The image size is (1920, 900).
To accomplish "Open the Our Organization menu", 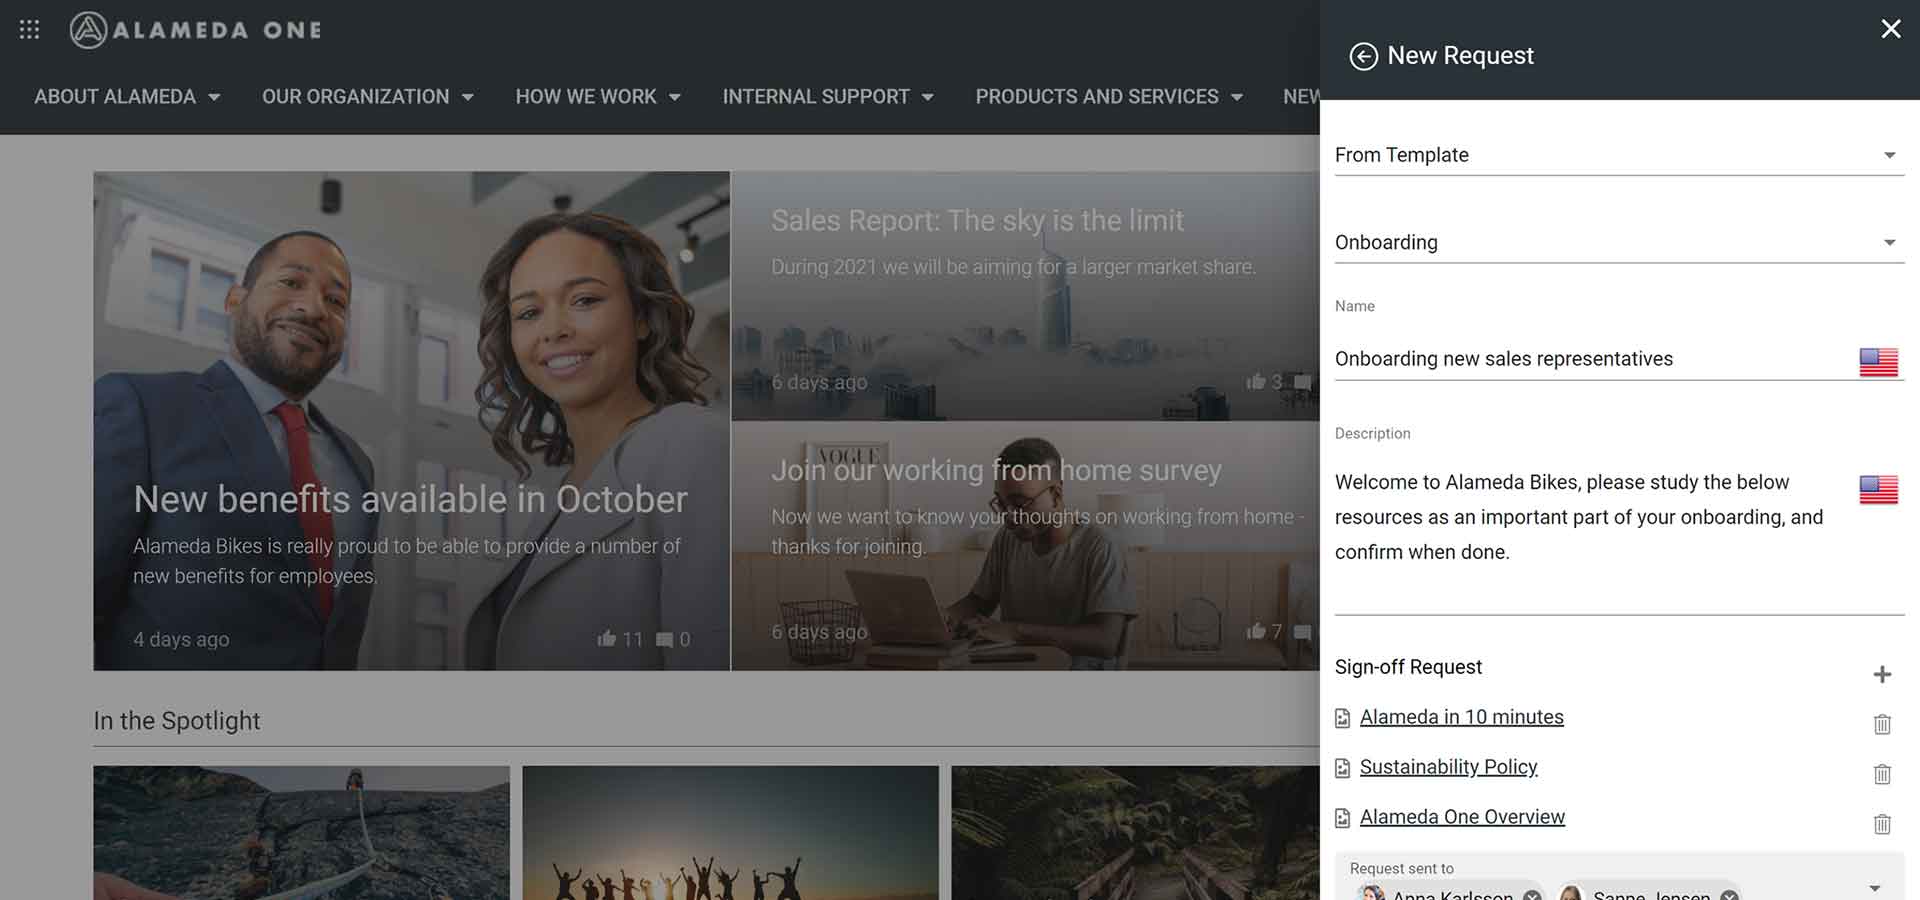I will click(x=367, y=97).
